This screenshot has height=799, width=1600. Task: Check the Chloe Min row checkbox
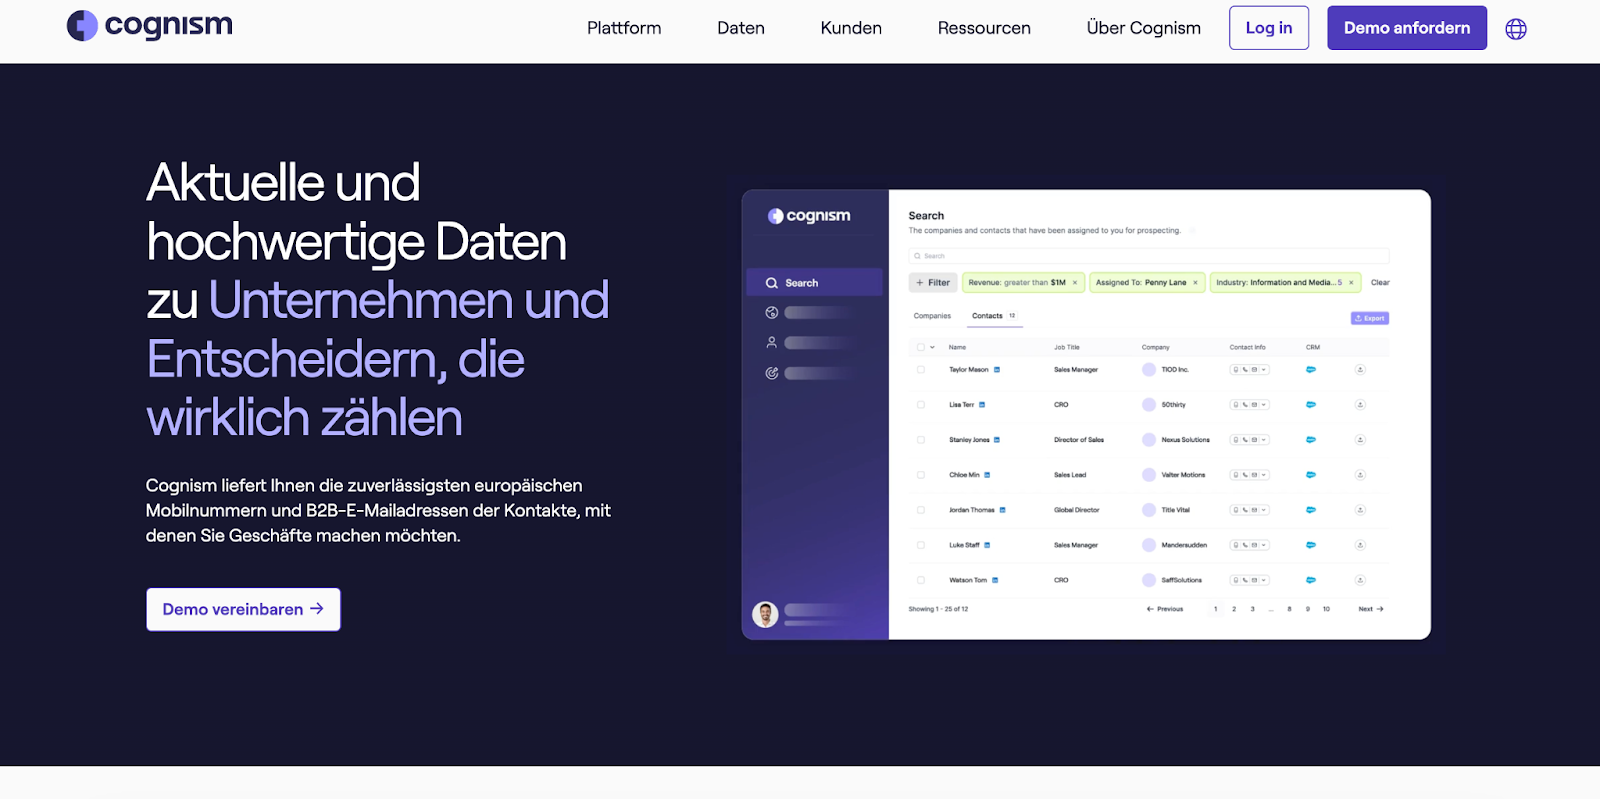point(921,475)
